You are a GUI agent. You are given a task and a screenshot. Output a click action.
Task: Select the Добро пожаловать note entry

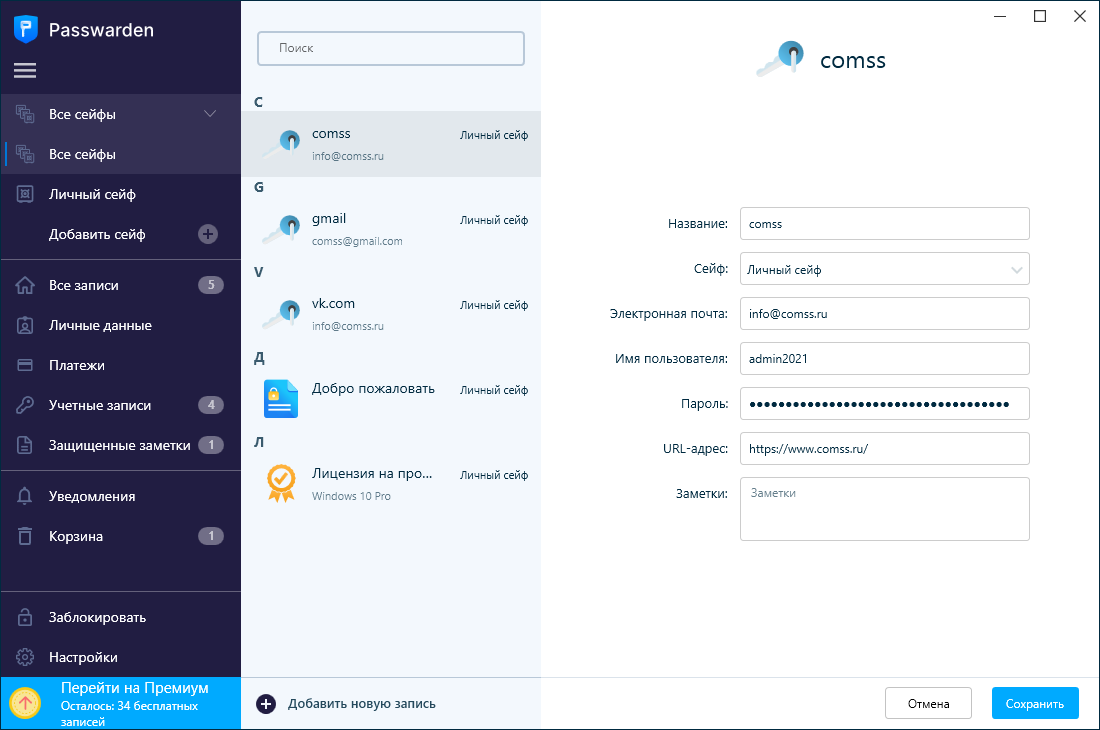click(391, 398)
